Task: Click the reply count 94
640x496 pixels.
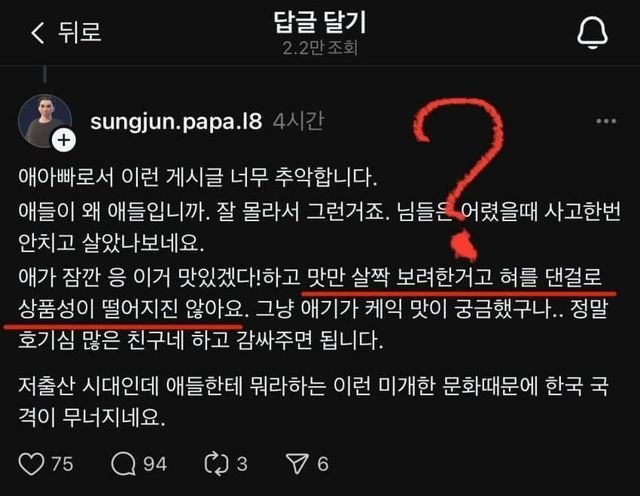Action: (155, 464)
